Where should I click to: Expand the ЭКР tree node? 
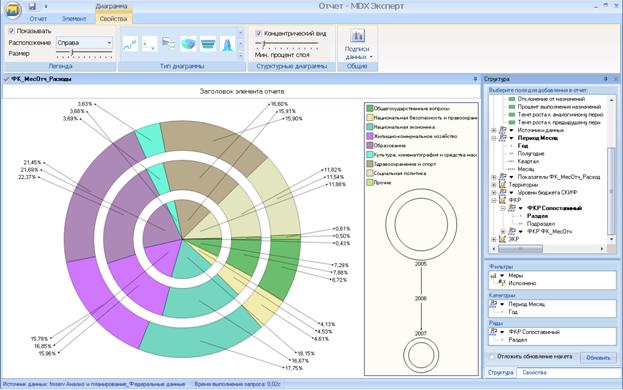pyautogui.click(x=493, y=239)
